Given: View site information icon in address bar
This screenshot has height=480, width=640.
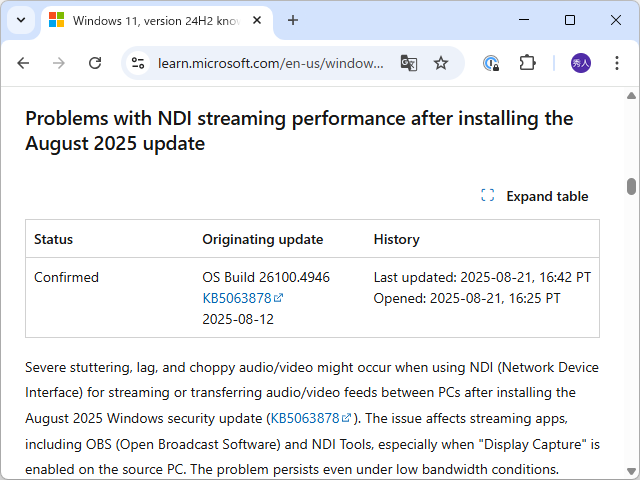Looking at the screenshot, I should pos(139,63).
